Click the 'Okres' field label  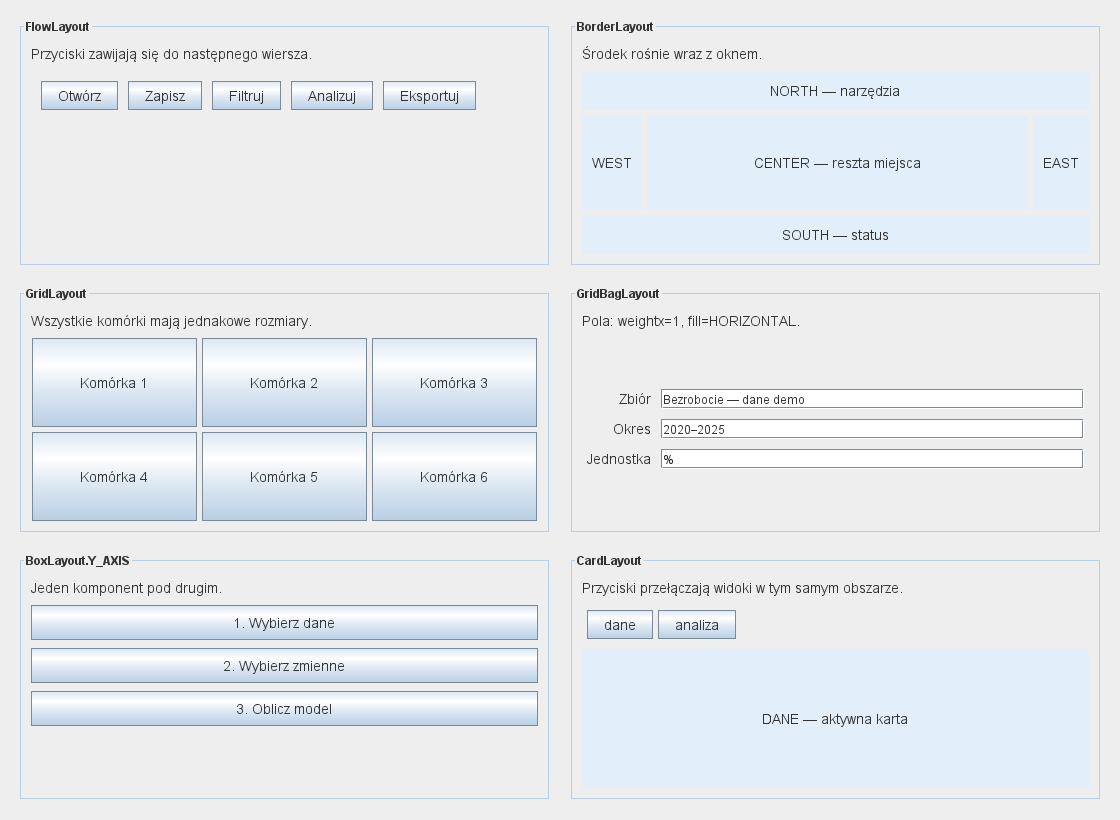coord(632,429)
